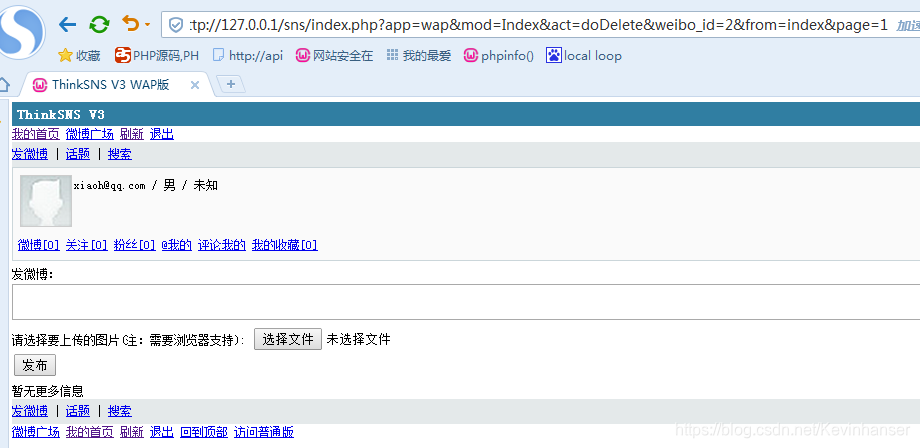Click xiaoh@qq.com user text
Screen dimensions: 920x448
[109, 185]
